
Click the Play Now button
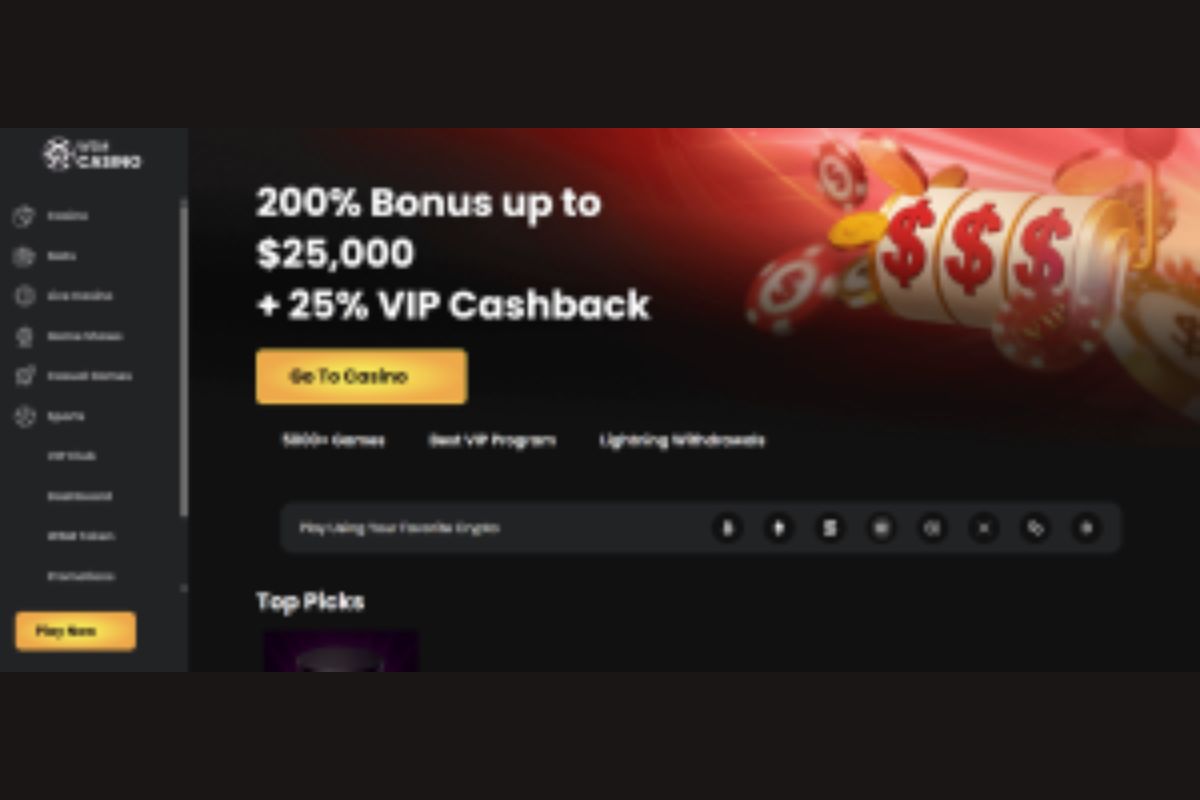[76, 631]
